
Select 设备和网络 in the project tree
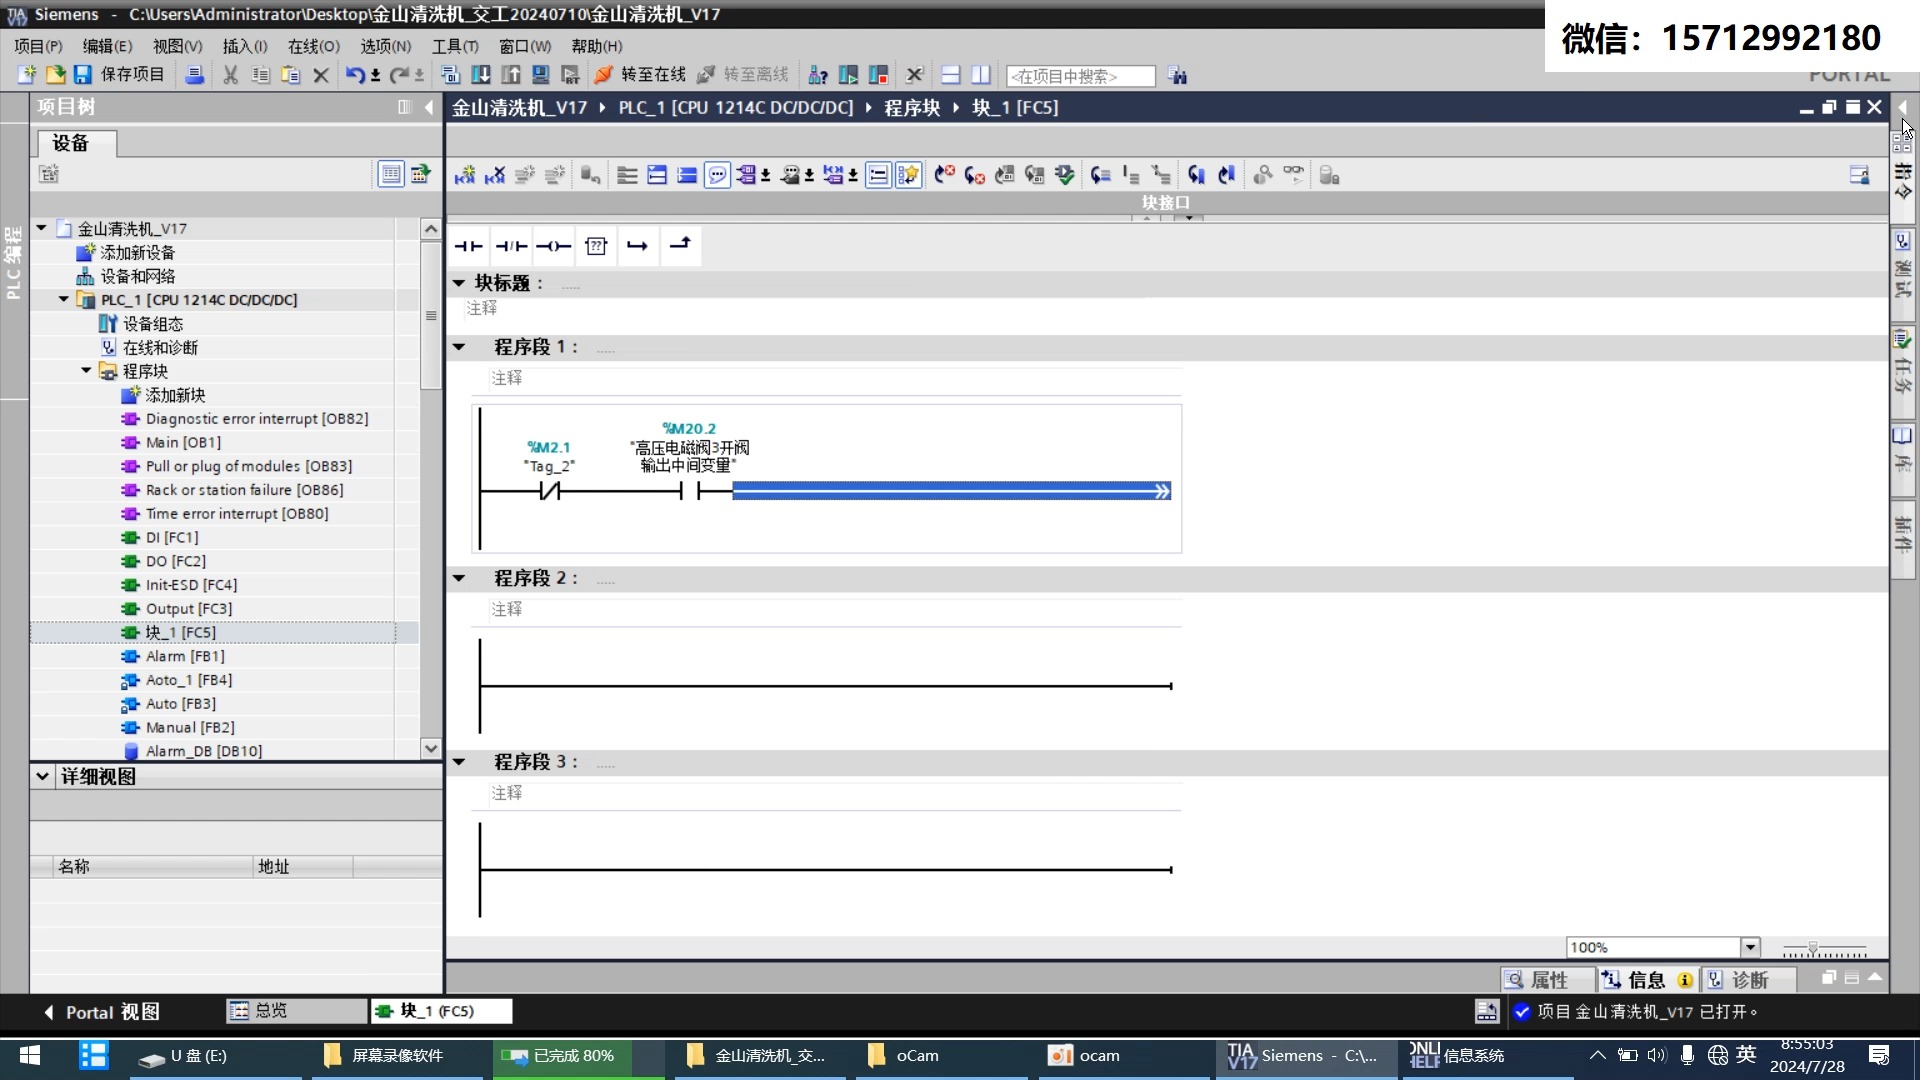(137, 276)
